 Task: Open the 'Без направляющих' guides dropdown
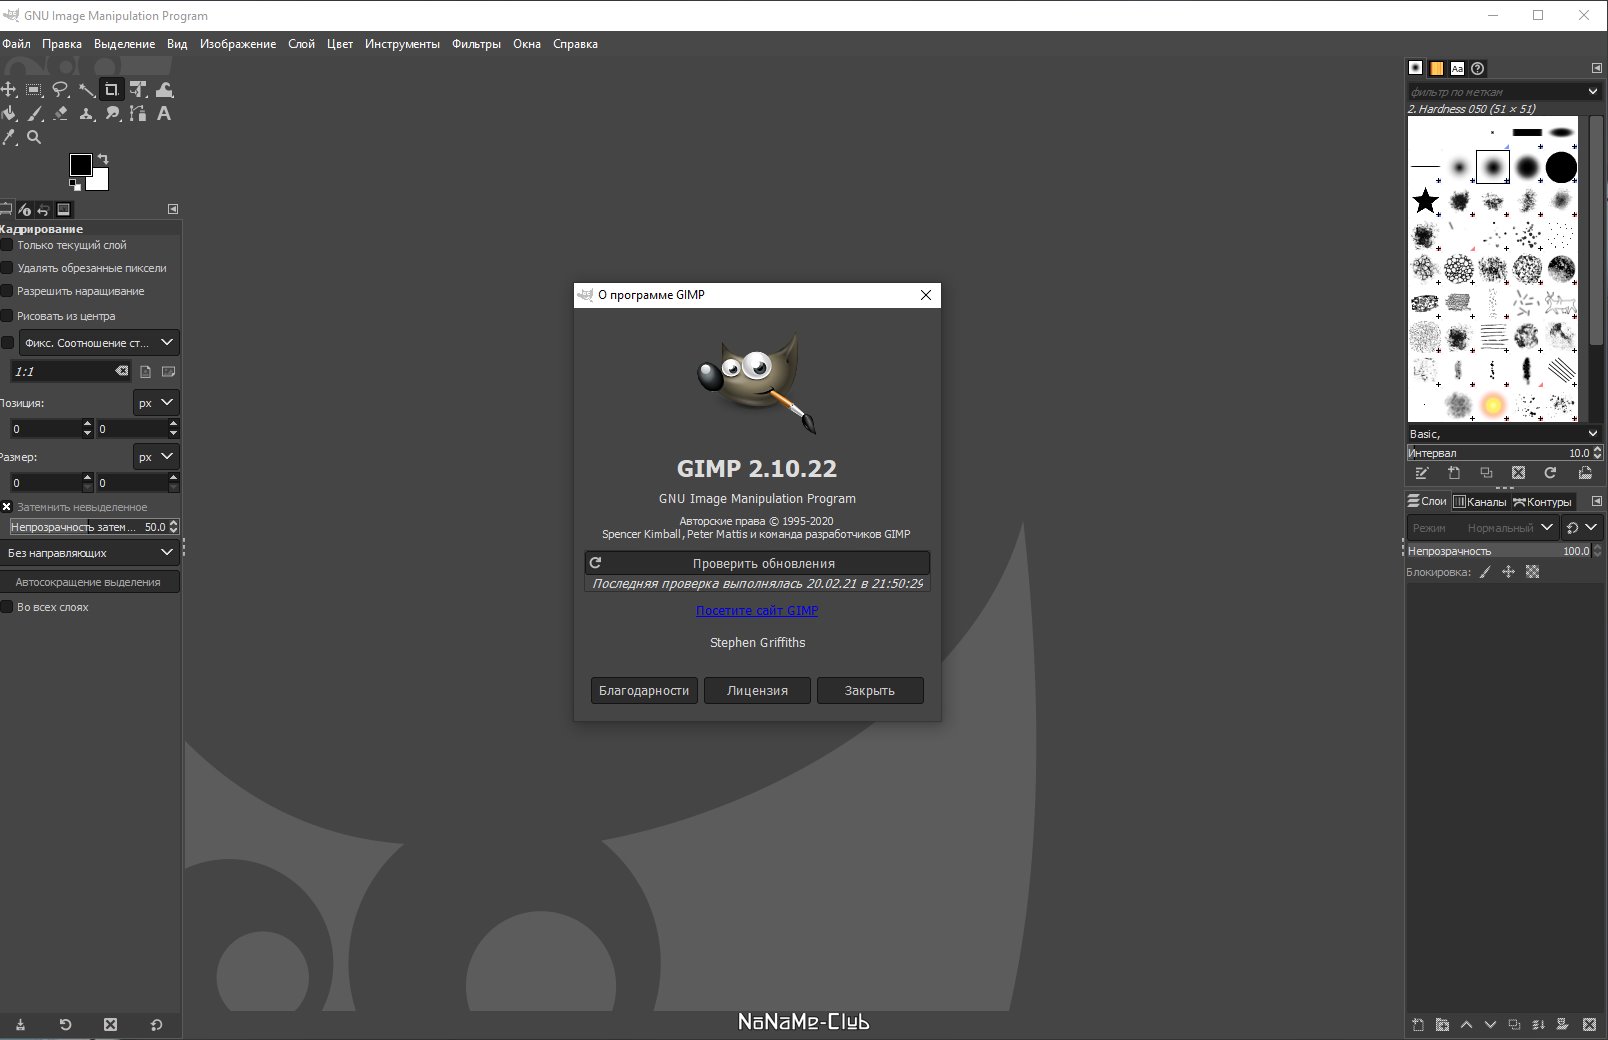tap(90, 553)
